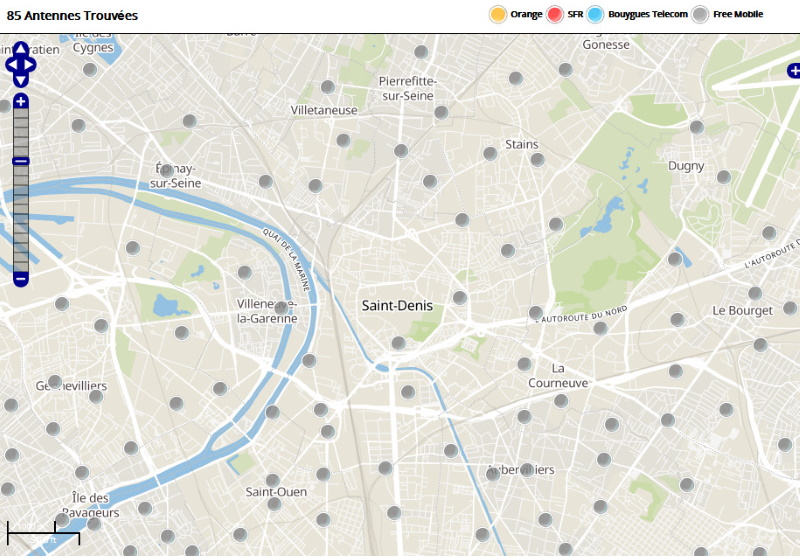
Task: Pan the map east with right arrow
Action: click(x=30, y=65)
